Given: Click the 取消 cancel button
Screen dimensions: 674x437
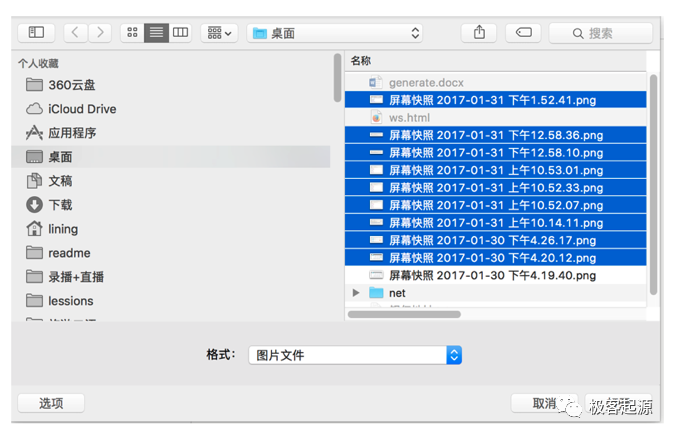Looking at the screenshot, I should [x=544, y=403].
